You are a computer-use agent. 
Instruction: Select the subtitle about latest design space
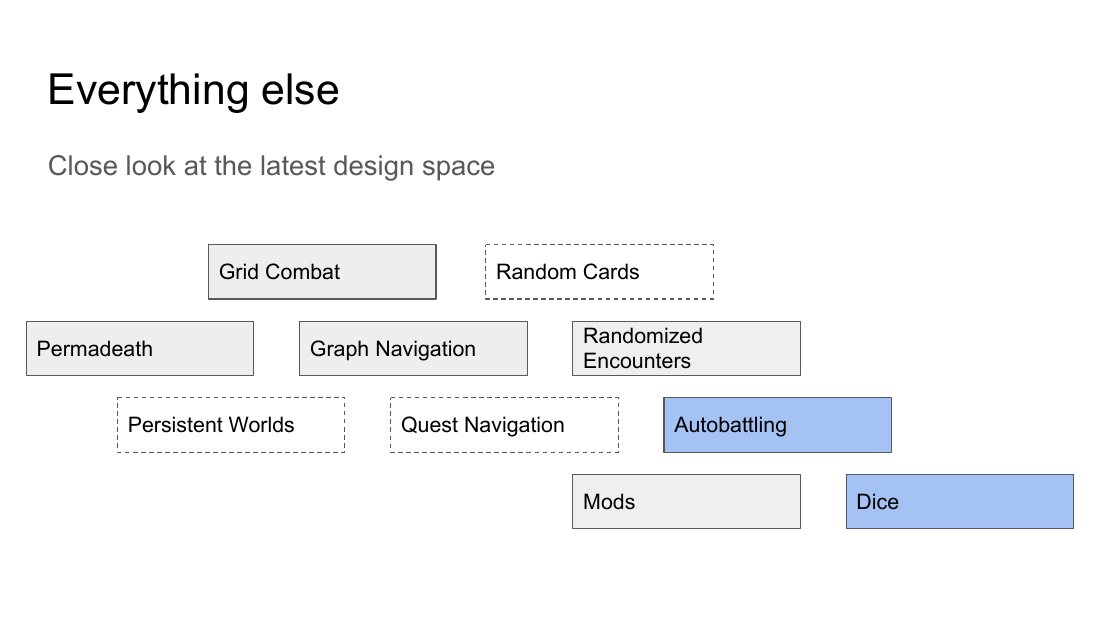pos(271,167)
